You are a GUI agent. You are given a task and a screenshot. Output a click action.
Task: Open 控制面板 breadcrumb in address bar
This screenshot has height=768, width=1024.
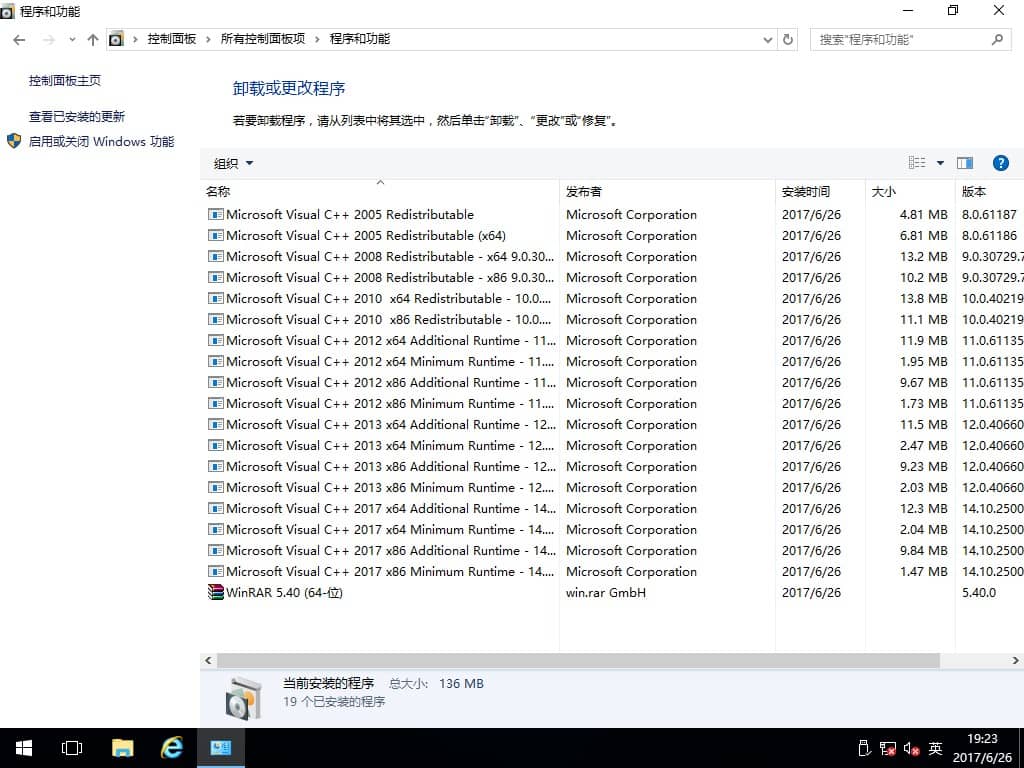172,39
